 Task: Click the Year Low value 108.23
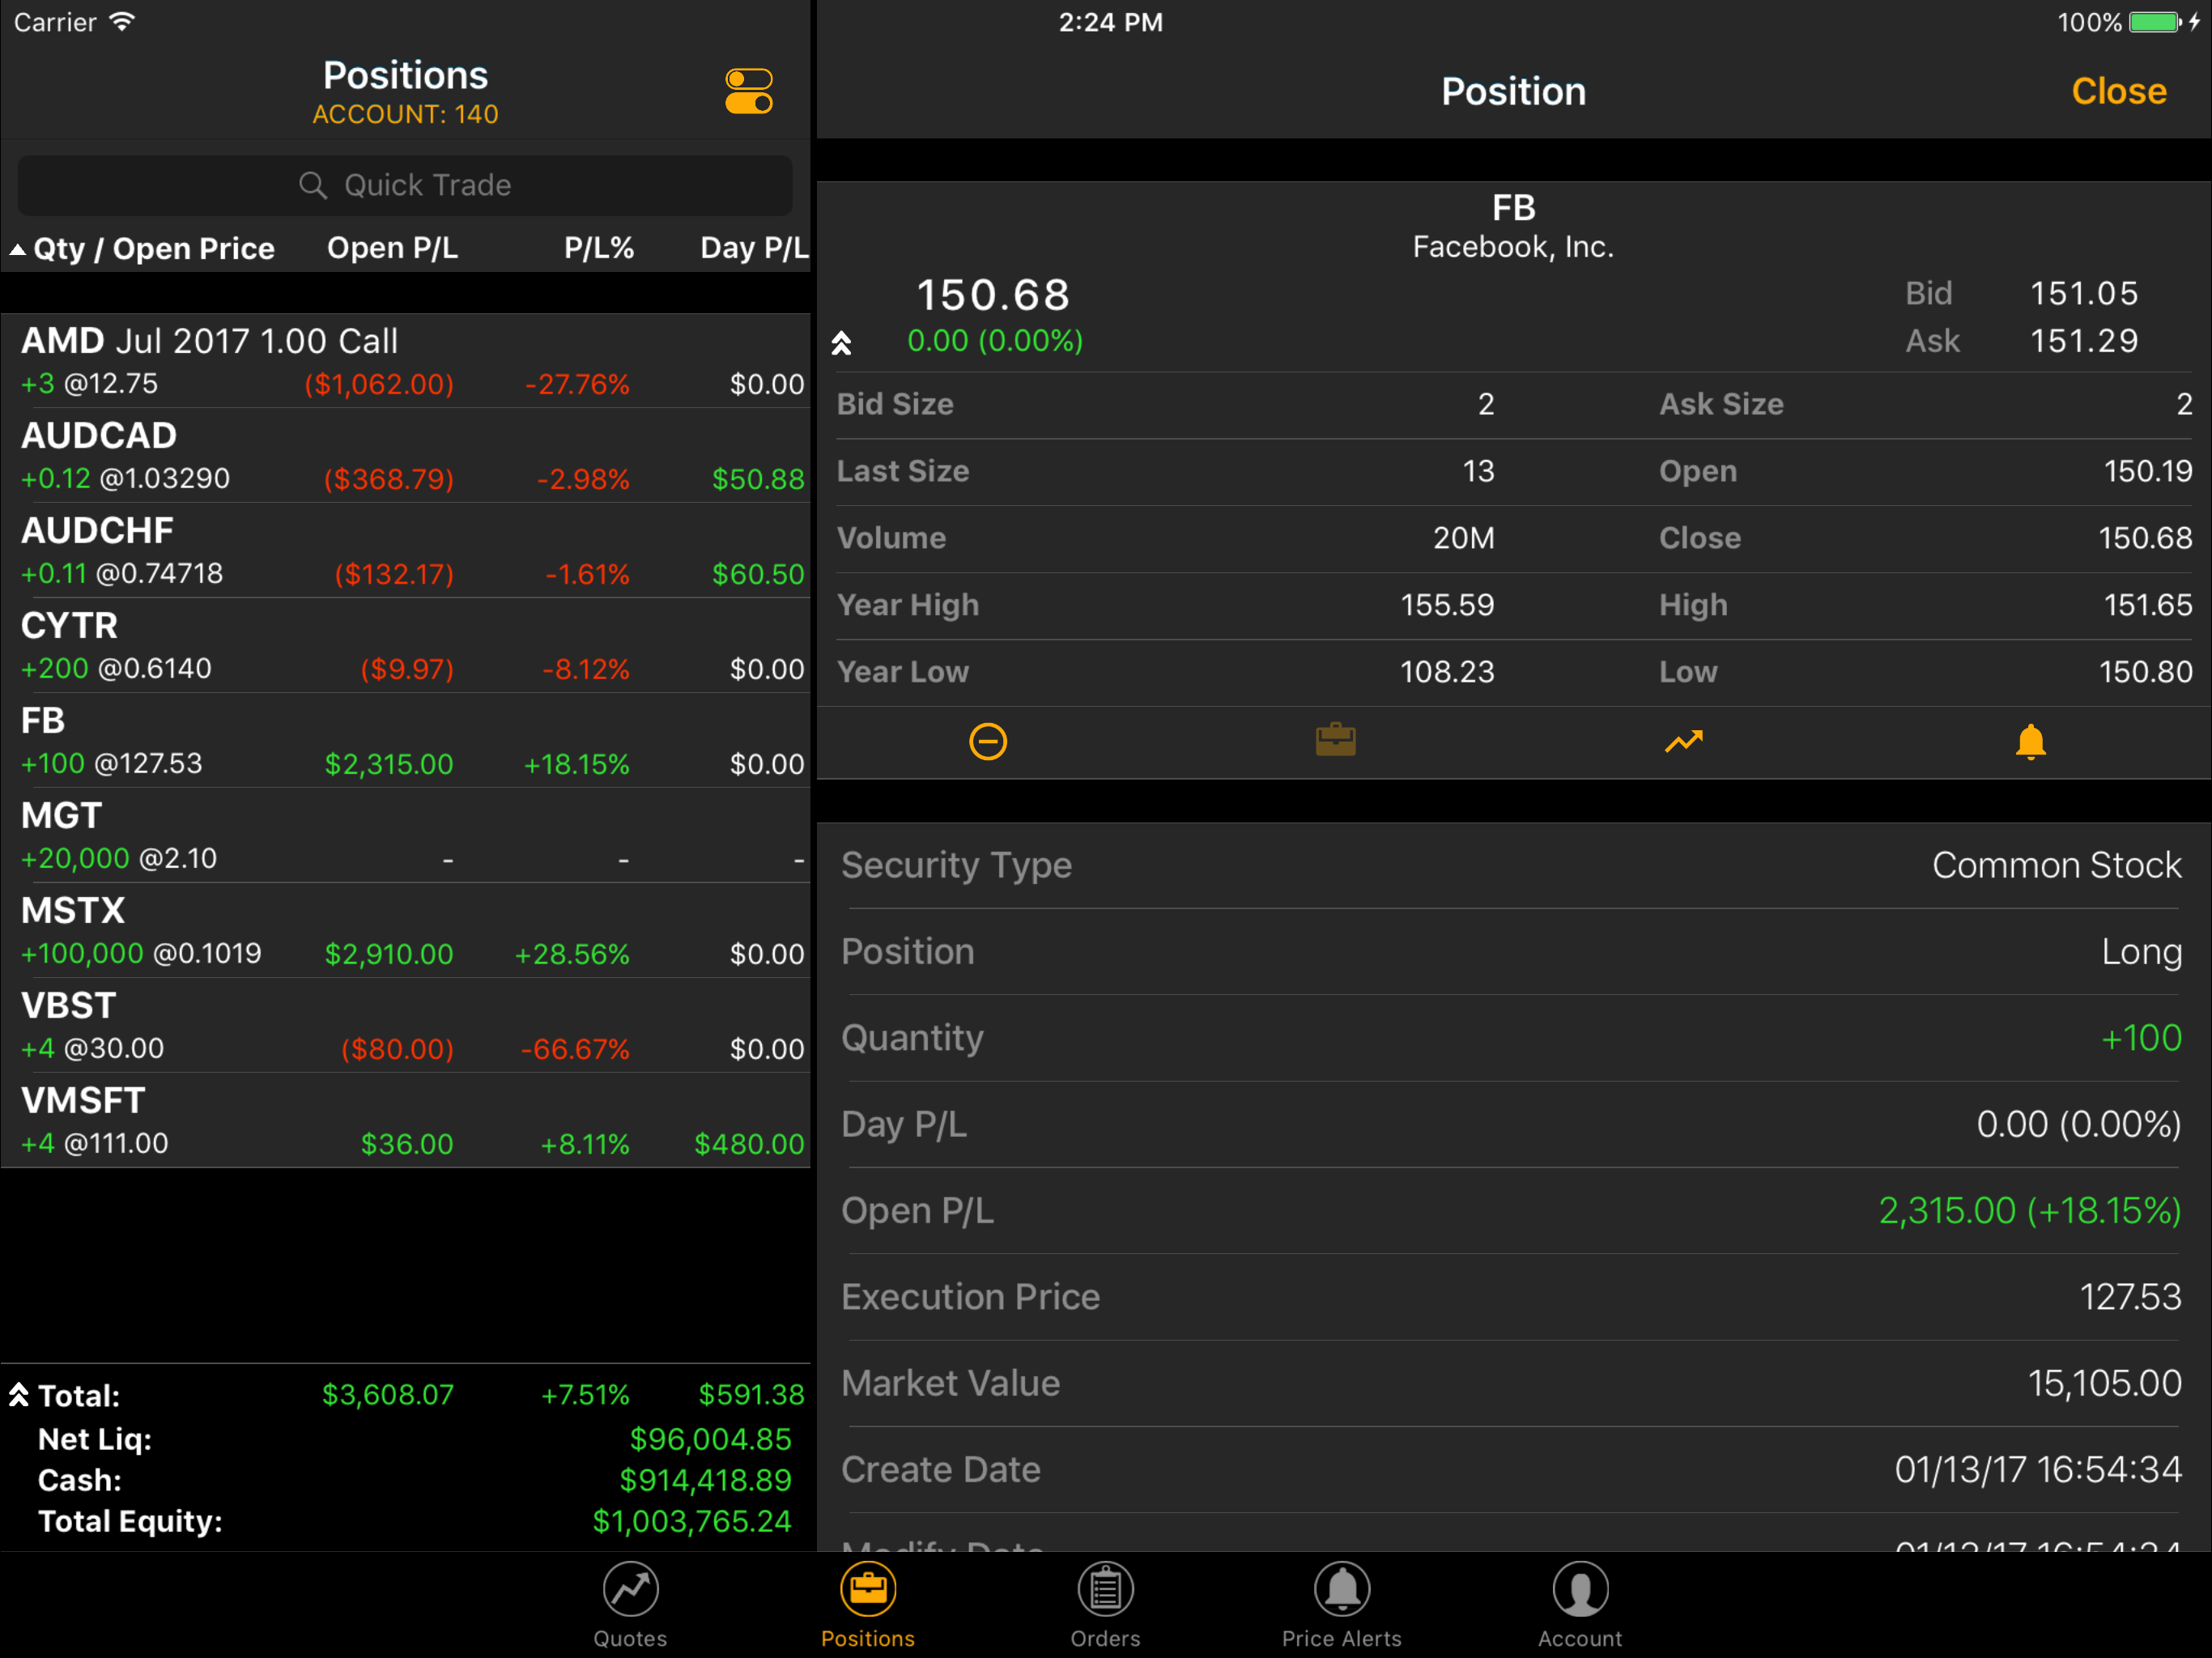pos(1447,672)
